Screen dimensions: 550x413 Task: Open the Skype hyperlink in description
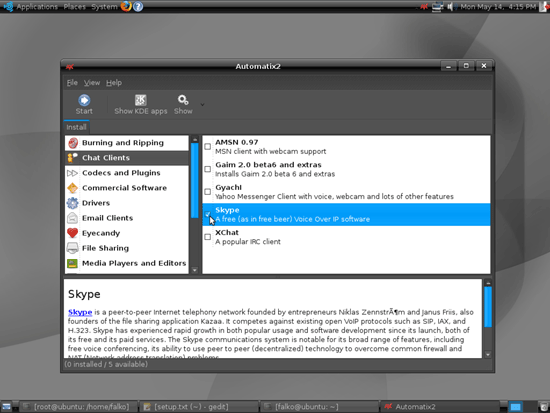[80, 312]
